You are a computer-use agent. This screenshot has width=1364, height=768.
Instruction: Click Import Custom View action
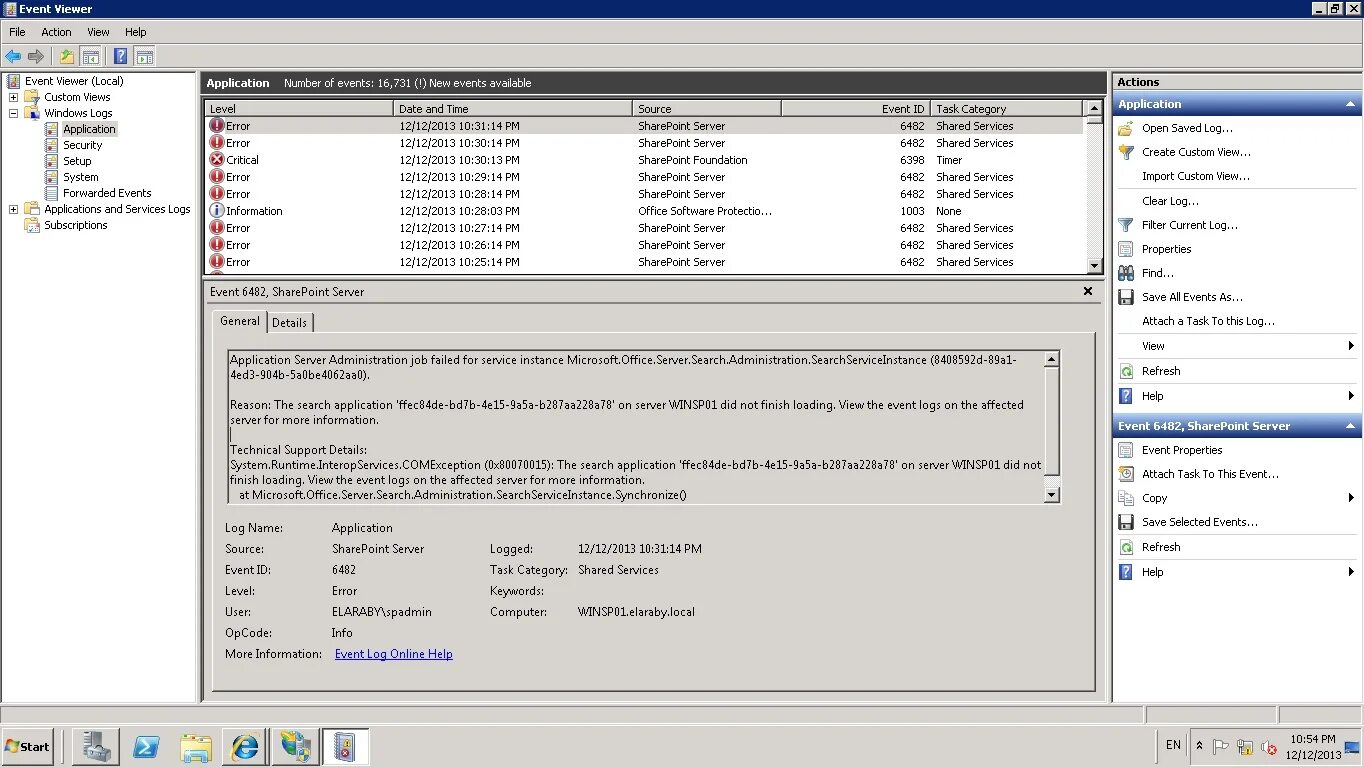click(x=1195, y=176)
